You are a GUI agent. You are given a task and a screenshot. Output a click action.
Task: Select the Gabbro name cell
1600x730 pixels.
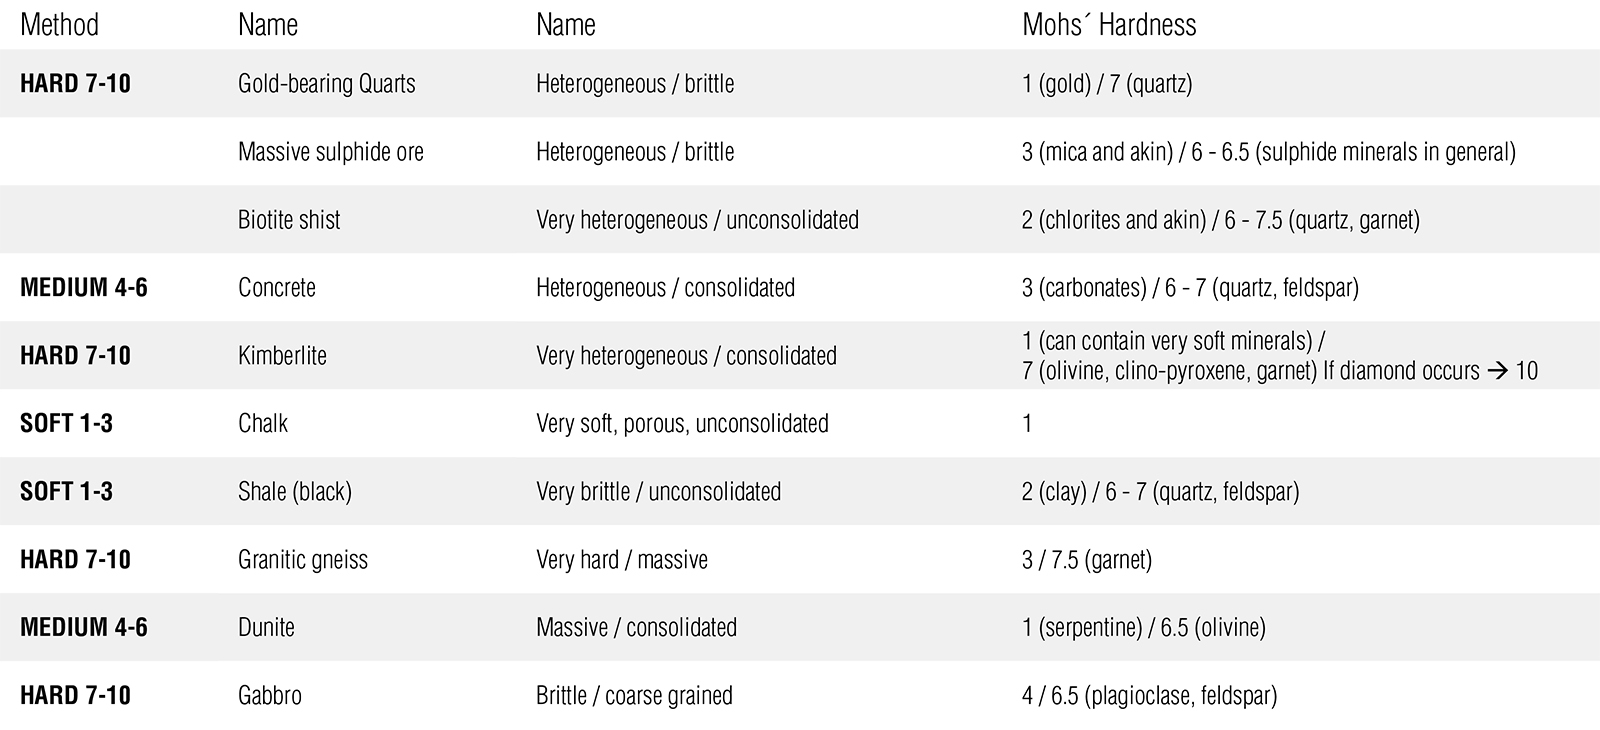[269, 696]
